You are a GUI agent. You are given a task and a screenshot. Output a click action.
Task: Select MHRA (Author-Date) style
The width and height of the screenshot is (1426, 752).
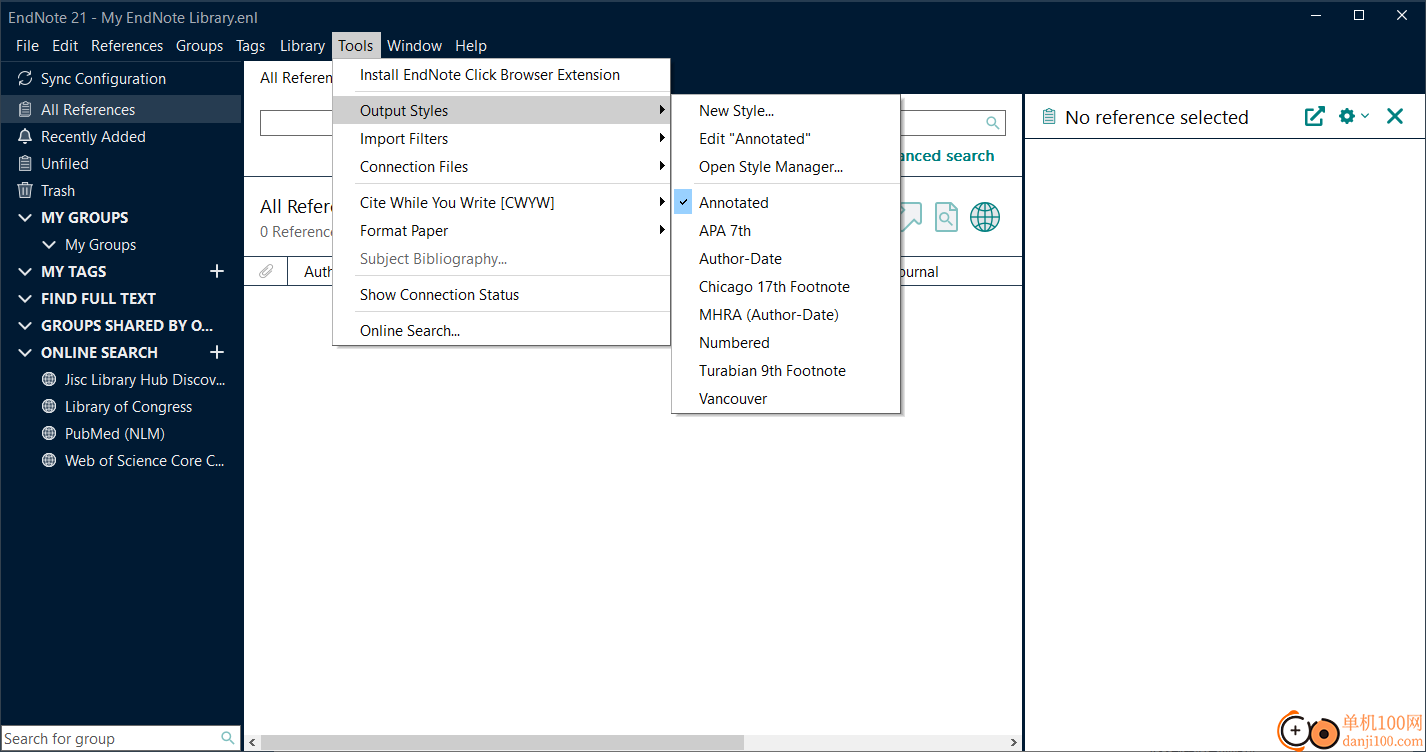coord(786,315)
